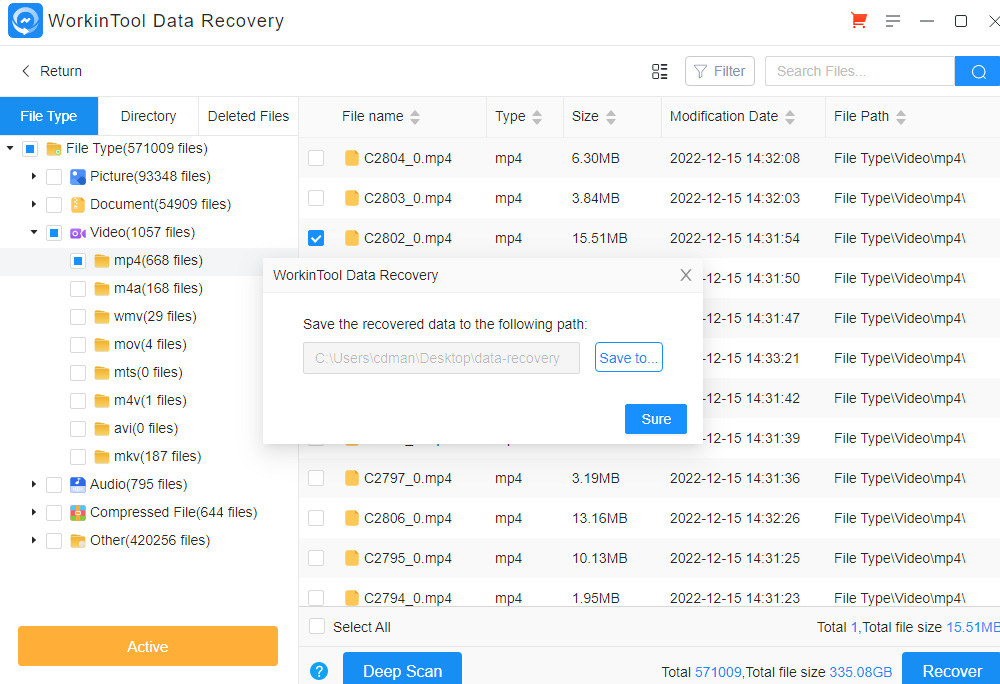The width and height of the screenshot is (1000, 684).
Task: Sort by File Path arrows
Action: (x=901, y=117)
